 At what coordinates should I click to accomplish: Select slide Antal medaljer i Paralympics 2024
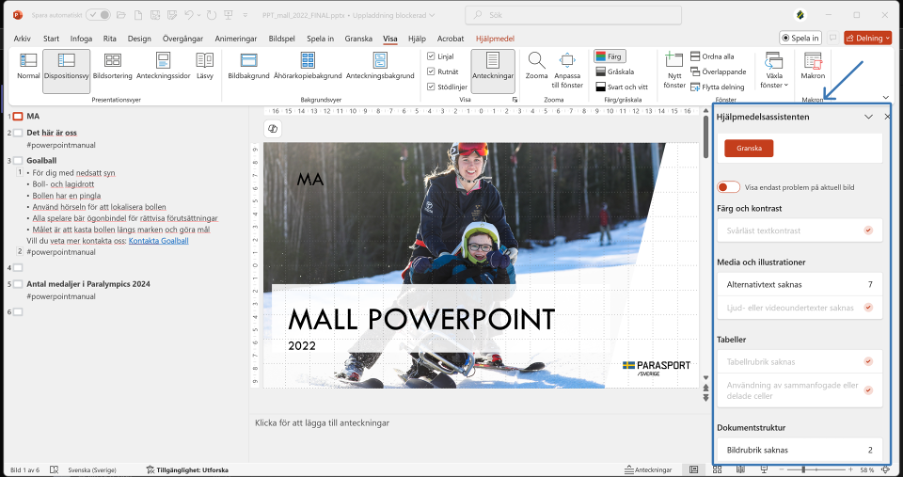tap(88, 284)
